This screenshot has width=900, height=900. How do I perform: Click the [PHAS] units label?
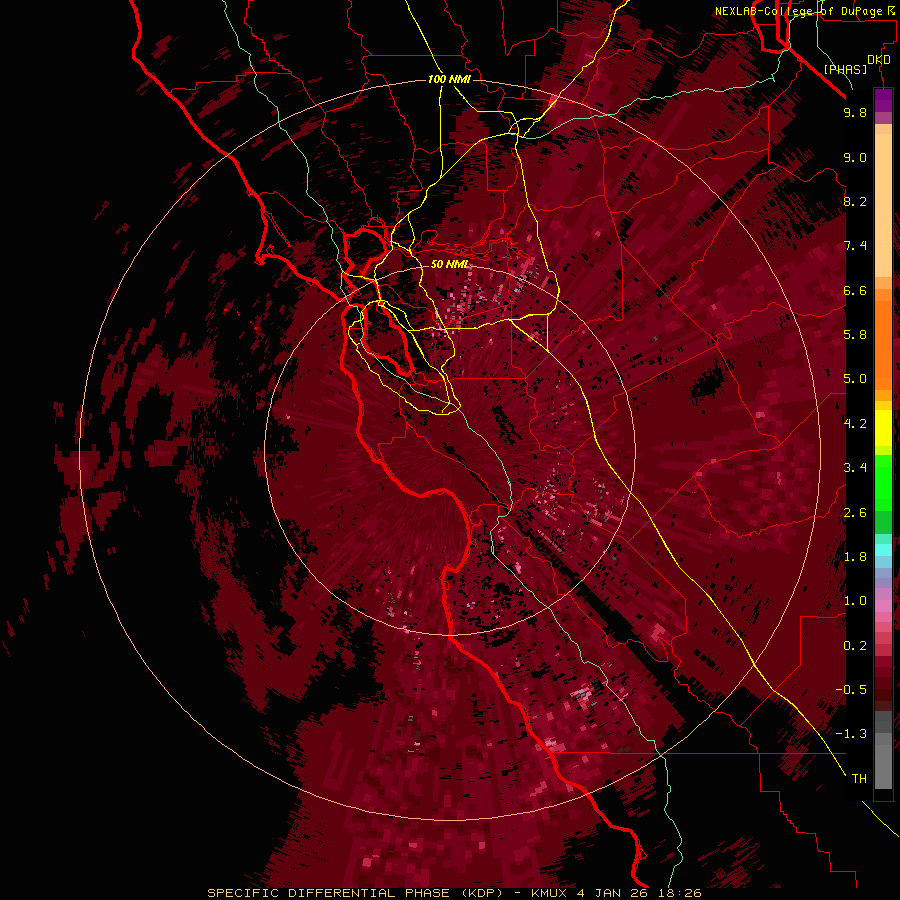tap(845, 70)
